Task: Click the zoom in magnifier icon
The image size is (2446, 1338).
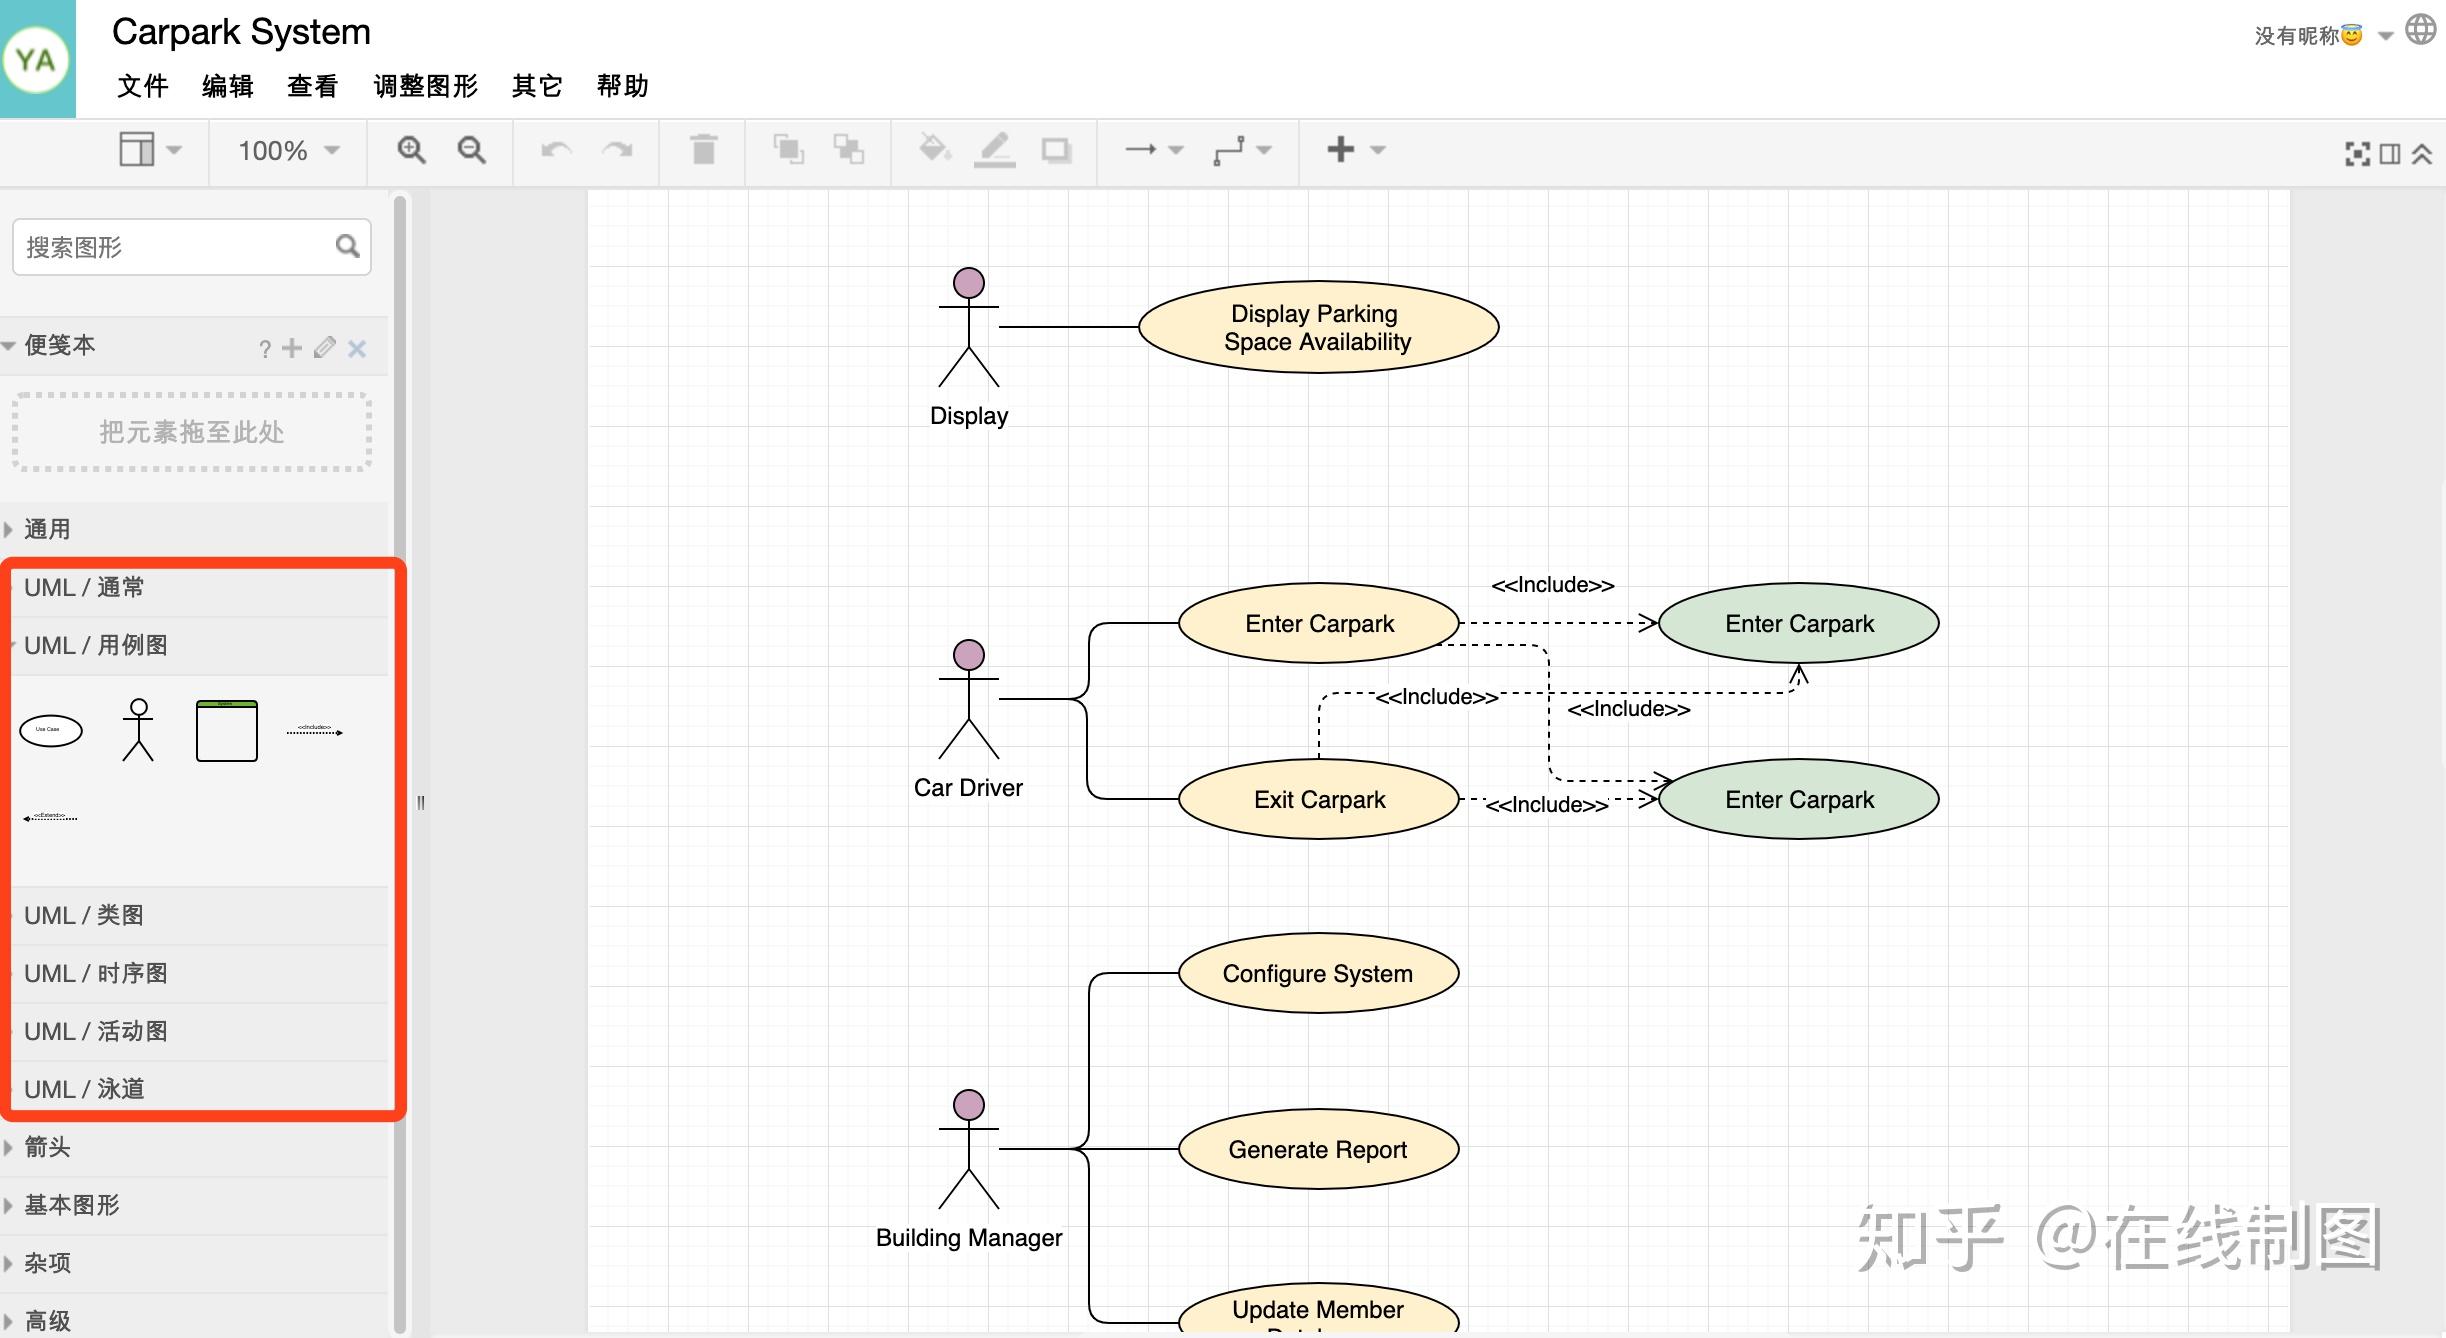Action: [x=411, y=150]
